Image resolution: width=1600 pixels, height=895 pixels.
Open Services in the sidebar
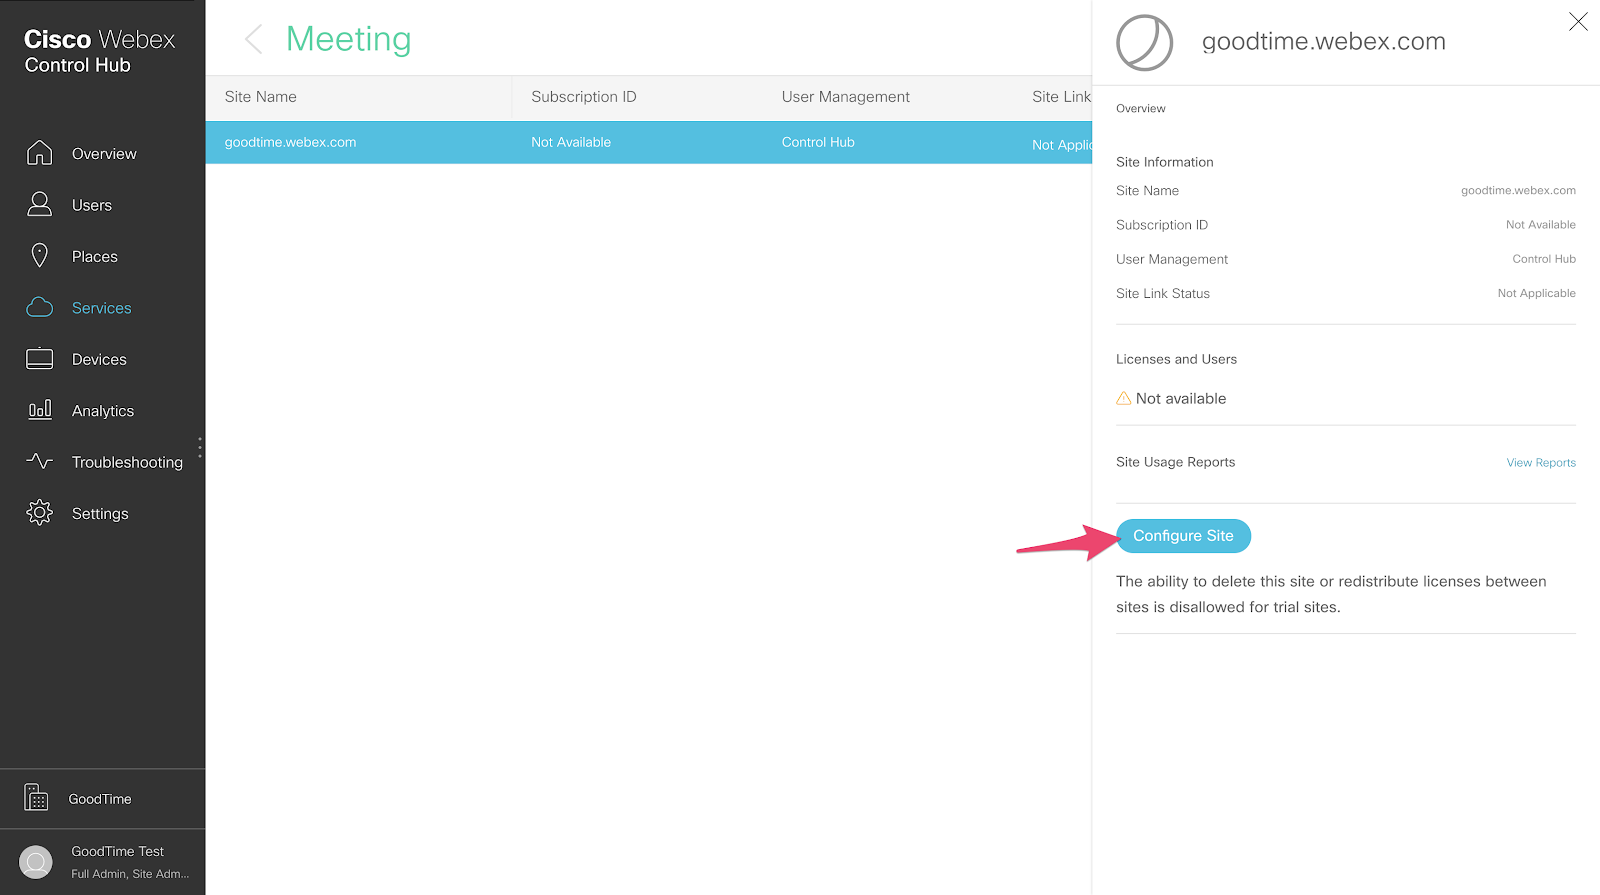(102, 308)
